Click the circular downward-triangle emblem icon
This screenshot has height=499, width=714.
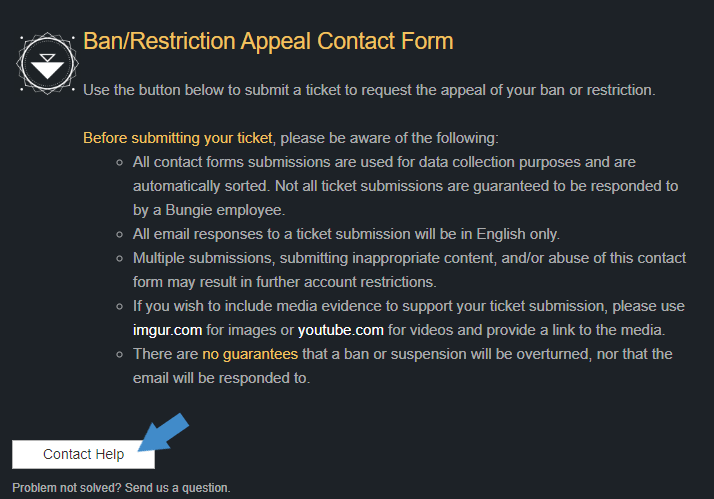(x=47, y=64)
